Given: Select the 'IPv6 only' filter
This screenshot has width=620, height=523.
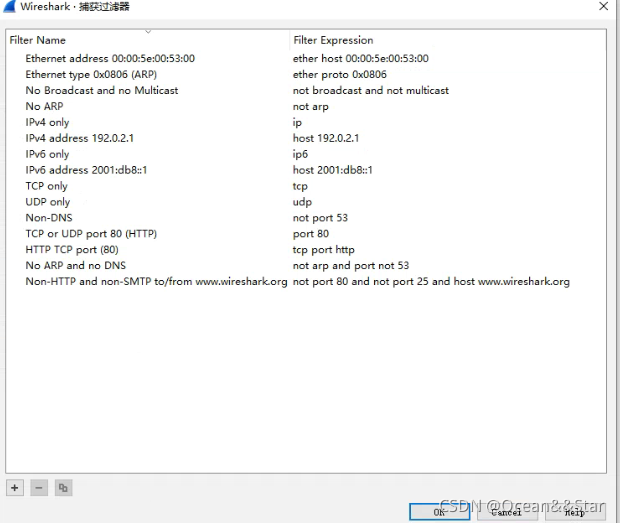Looking at the screenshot, I should pyautogui.click(x=47, y=154).
